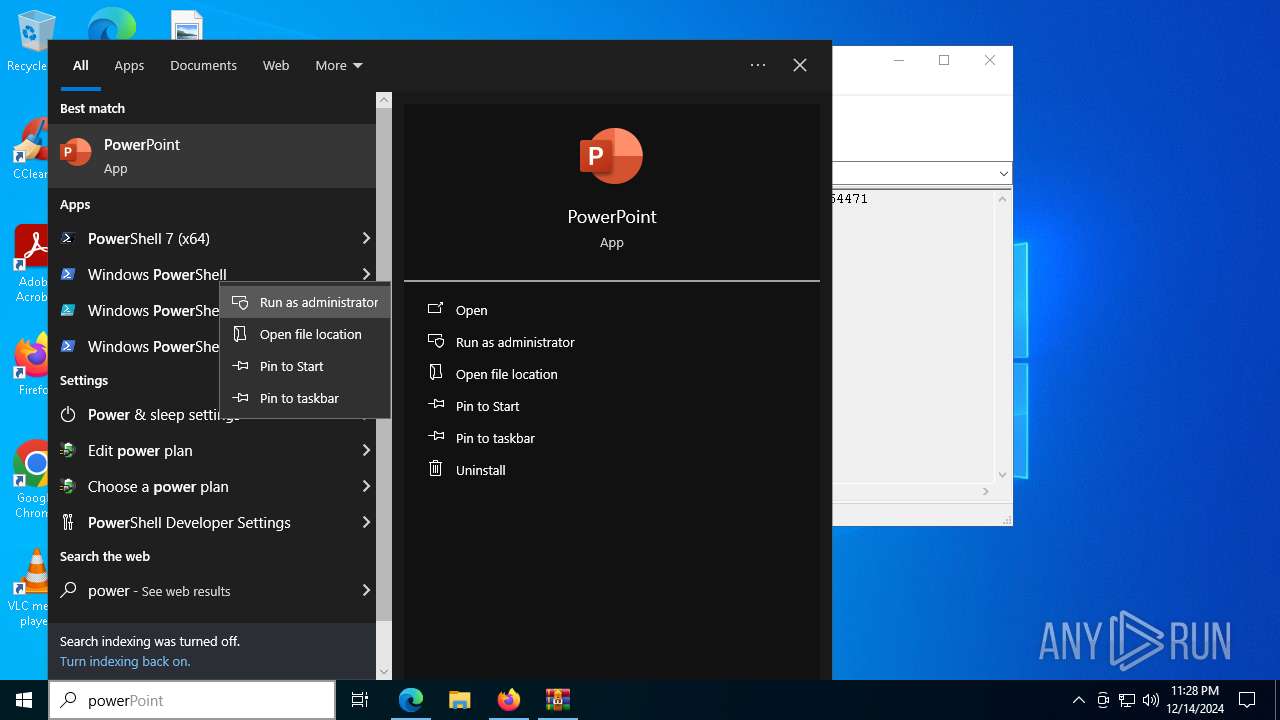Viewport: 1280px width, 720px height.
Task: Click Run as administrator in the context menu
Action: point(305,302)
